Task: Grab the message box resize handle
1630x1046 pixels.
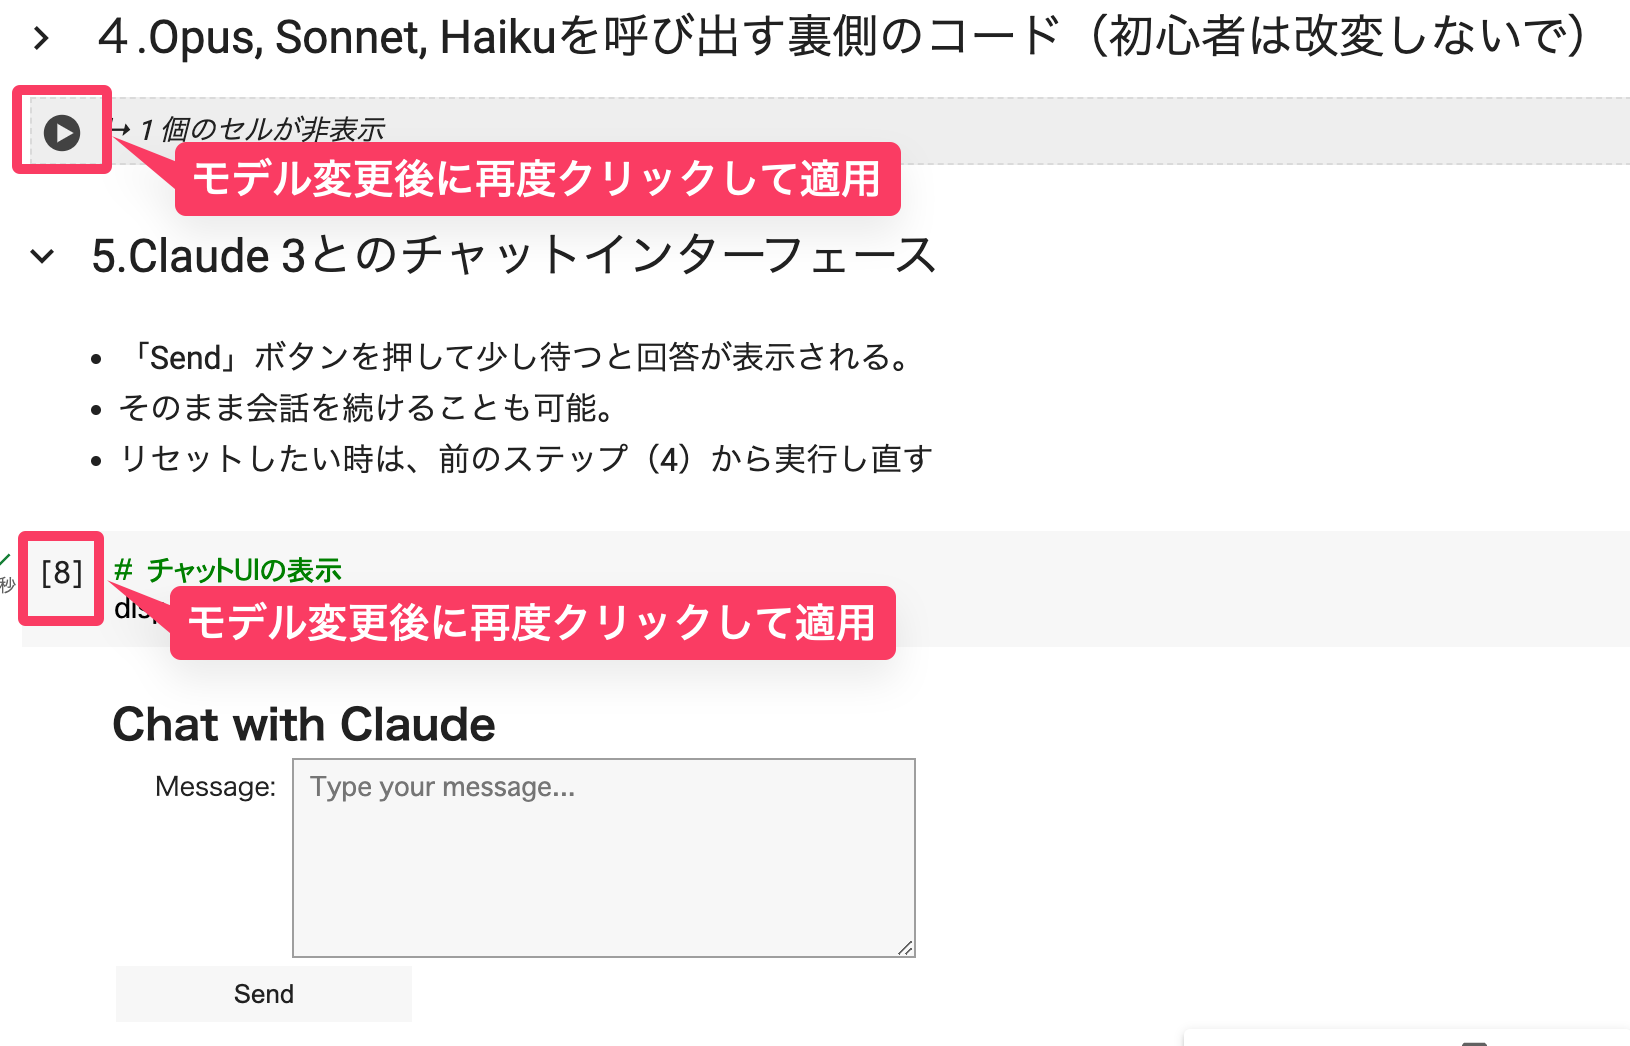Action: [x=905, y=948]
